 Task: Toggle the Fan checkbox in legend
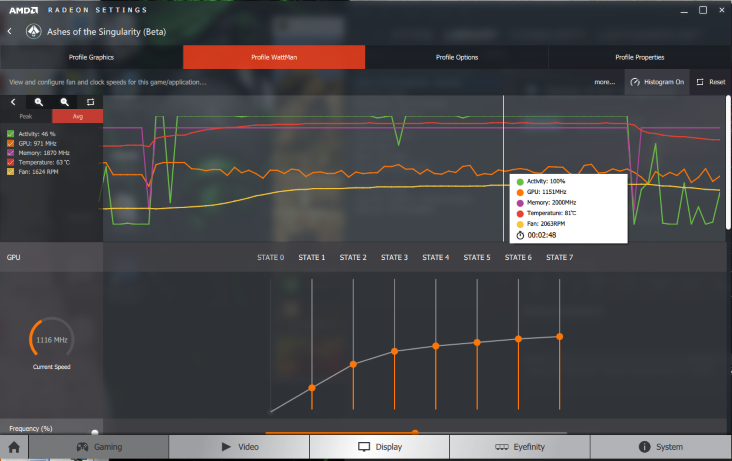point(11,172)
